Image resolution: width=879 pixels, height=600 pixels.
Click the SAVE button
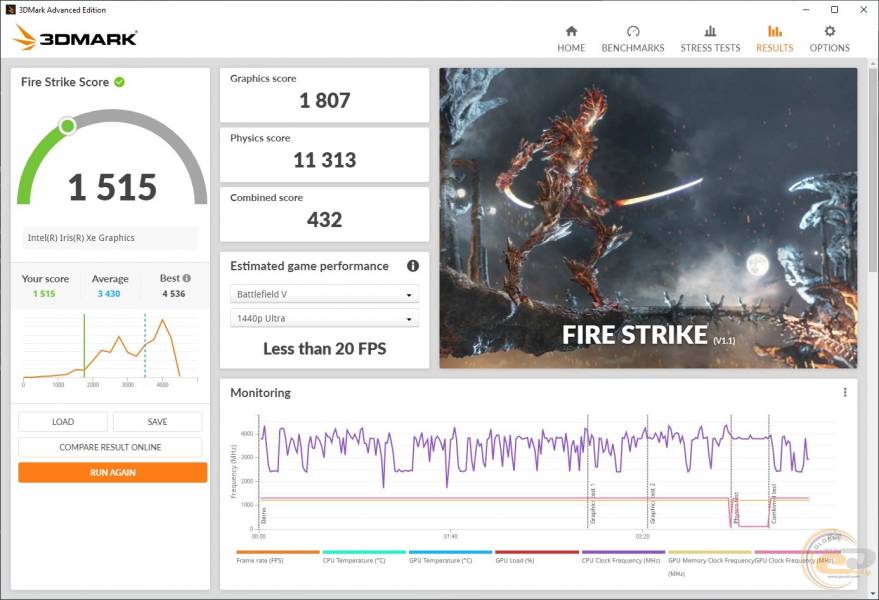click(158, 422)
